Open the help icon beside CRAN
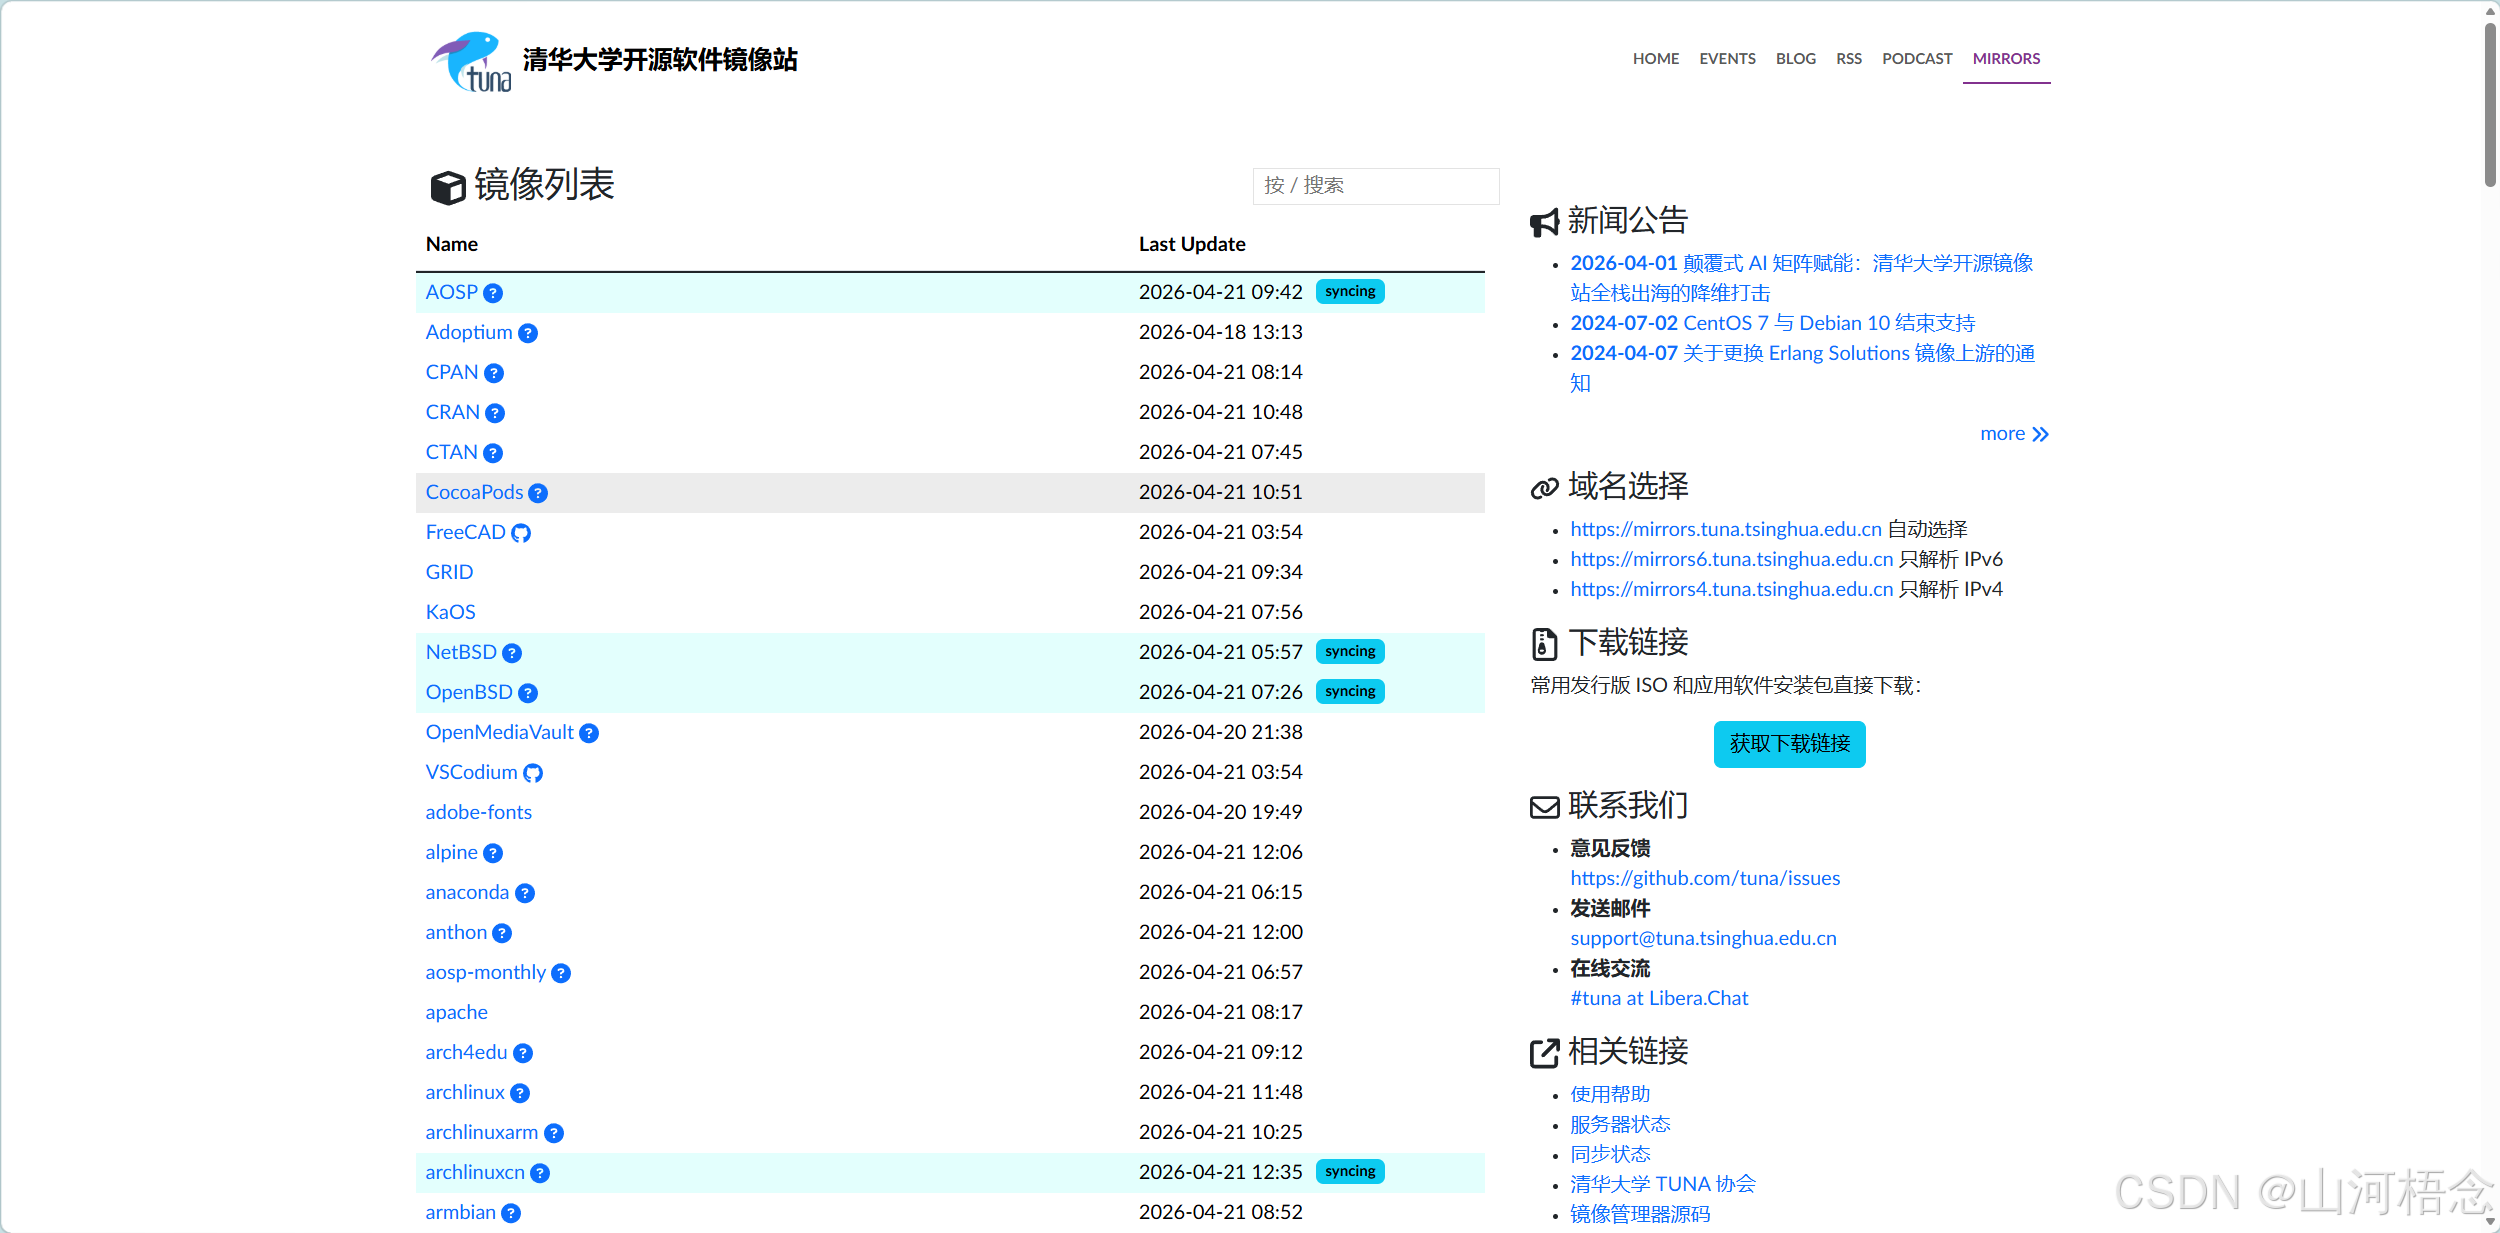 [495, 413]
